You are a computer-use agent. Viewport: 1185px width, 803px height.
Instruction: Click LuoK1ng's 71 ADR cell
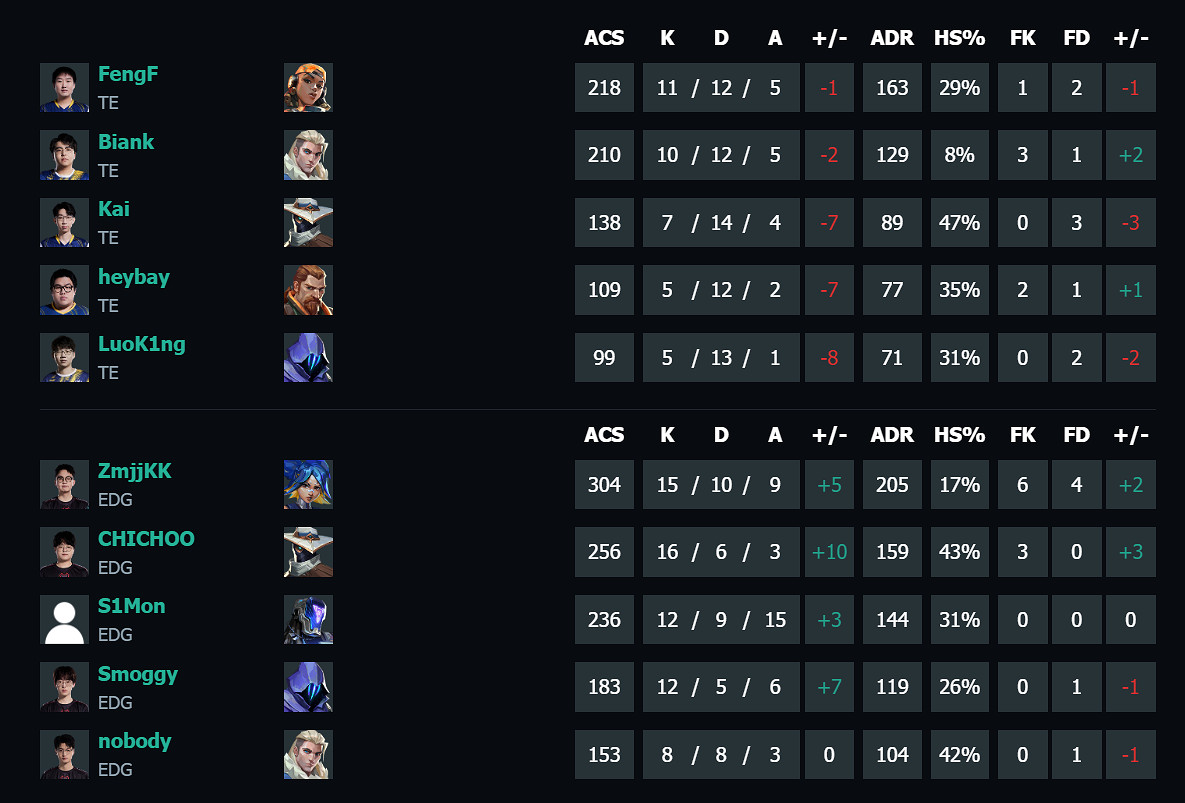coord(892,358)
